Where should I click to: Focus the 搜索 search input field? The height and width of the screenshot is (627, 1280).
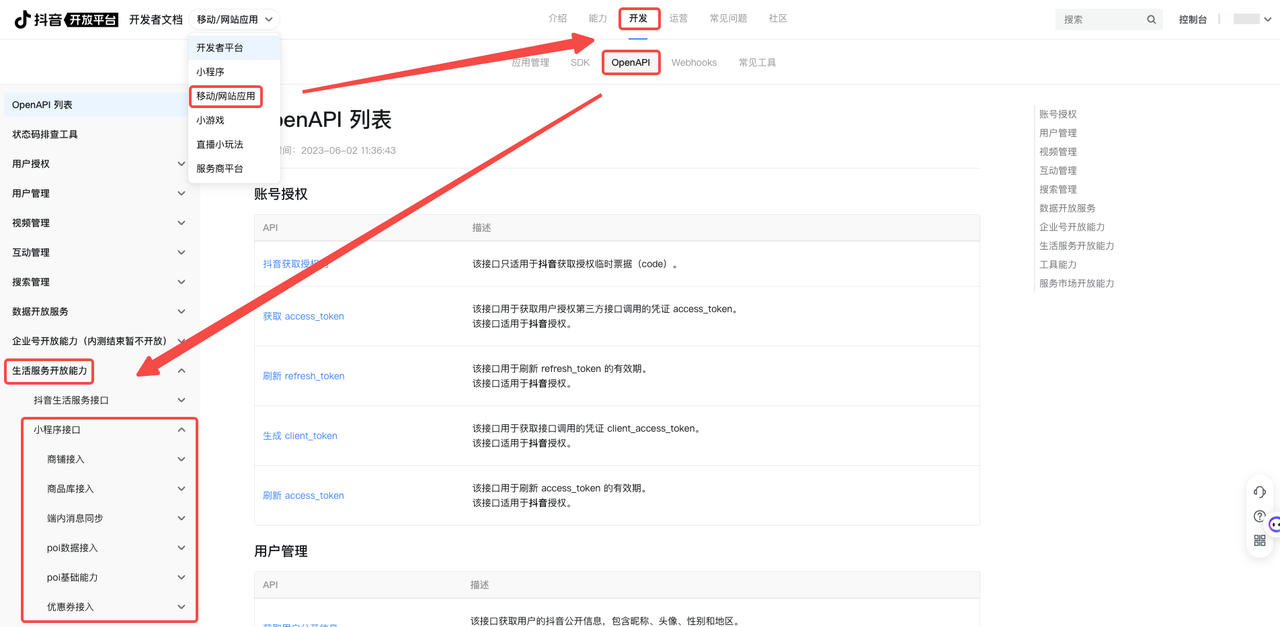coord(1100,20)
